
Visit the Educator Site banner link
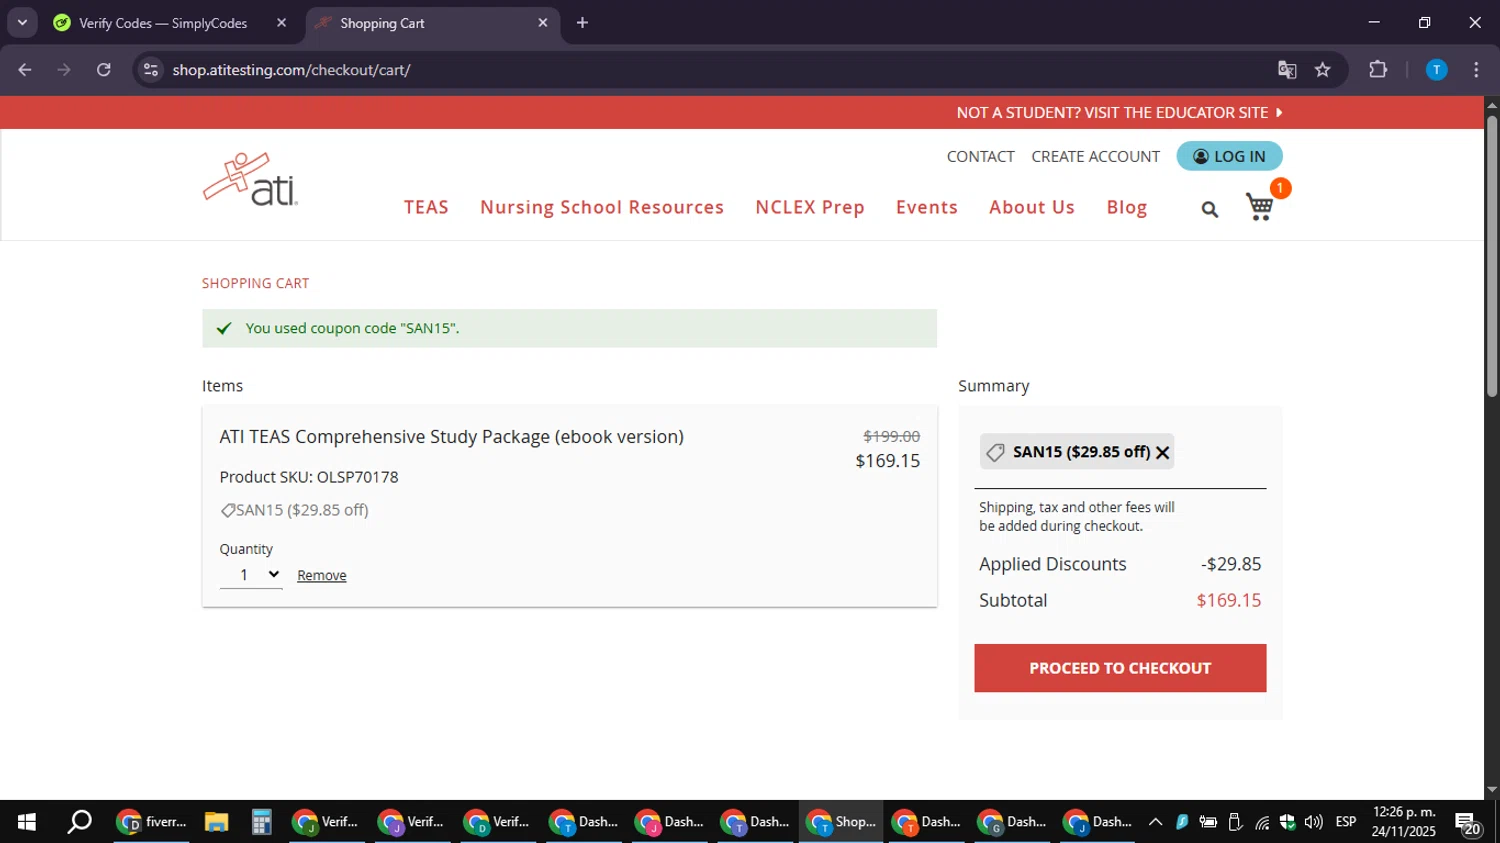click(1119, 112)
